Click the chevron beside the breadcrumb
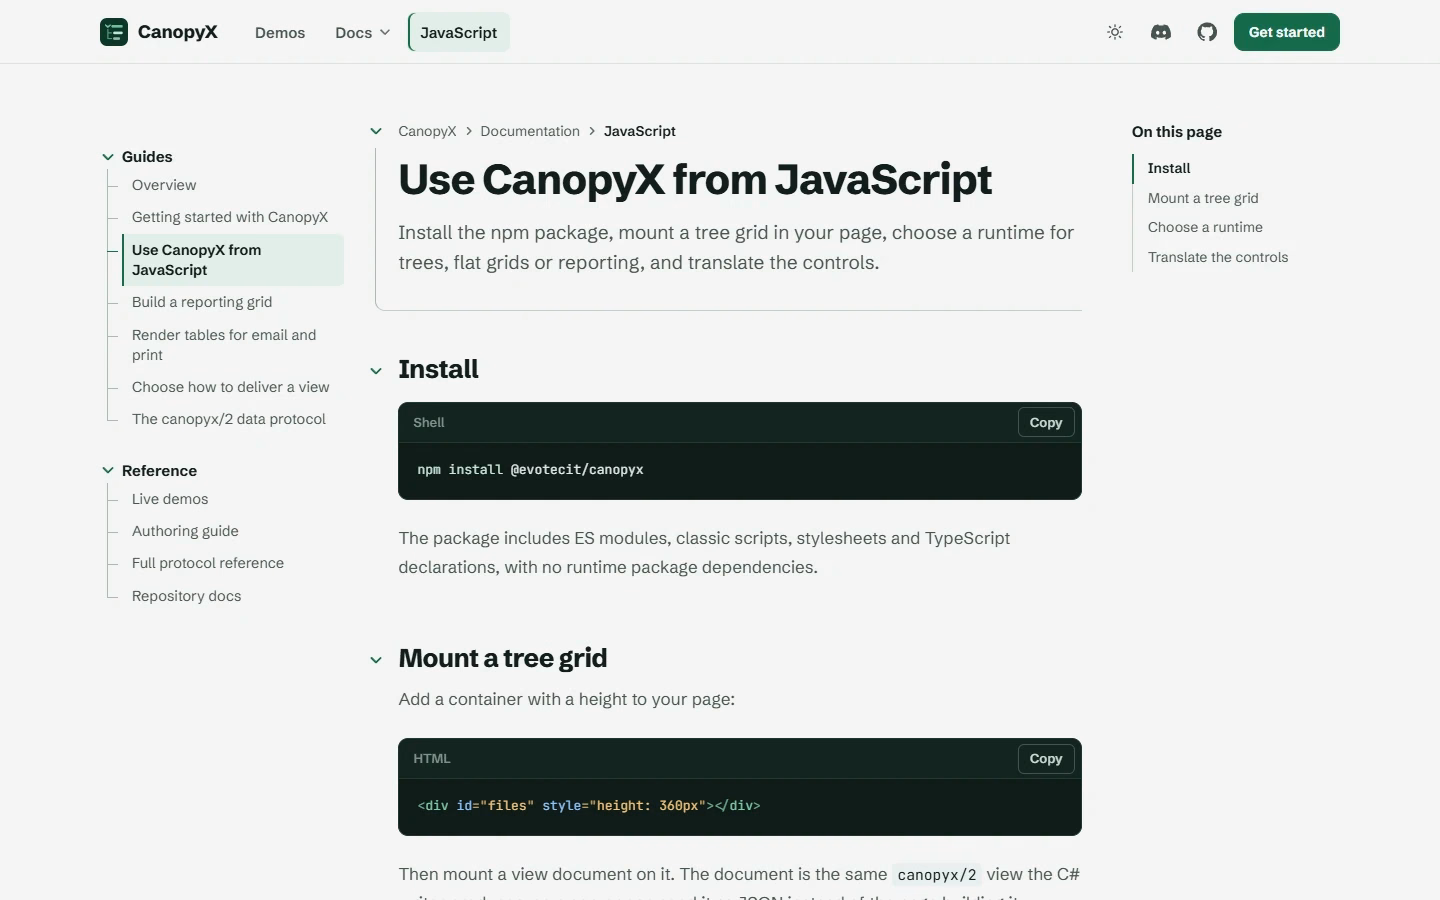This screenshot has width=1440, height=900. (376, 131)
